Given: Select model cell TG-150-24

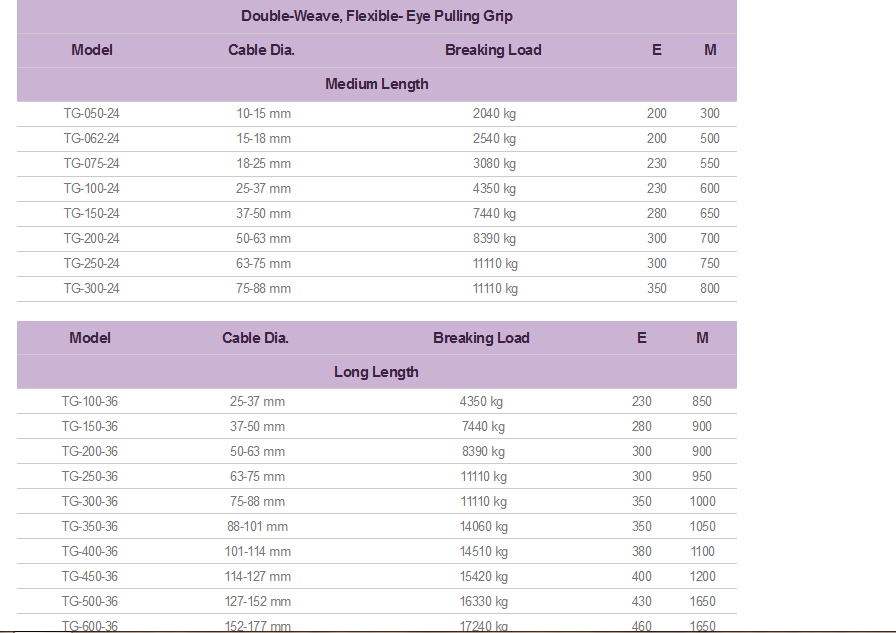Looking at the screenshot, I should point(91,214).
